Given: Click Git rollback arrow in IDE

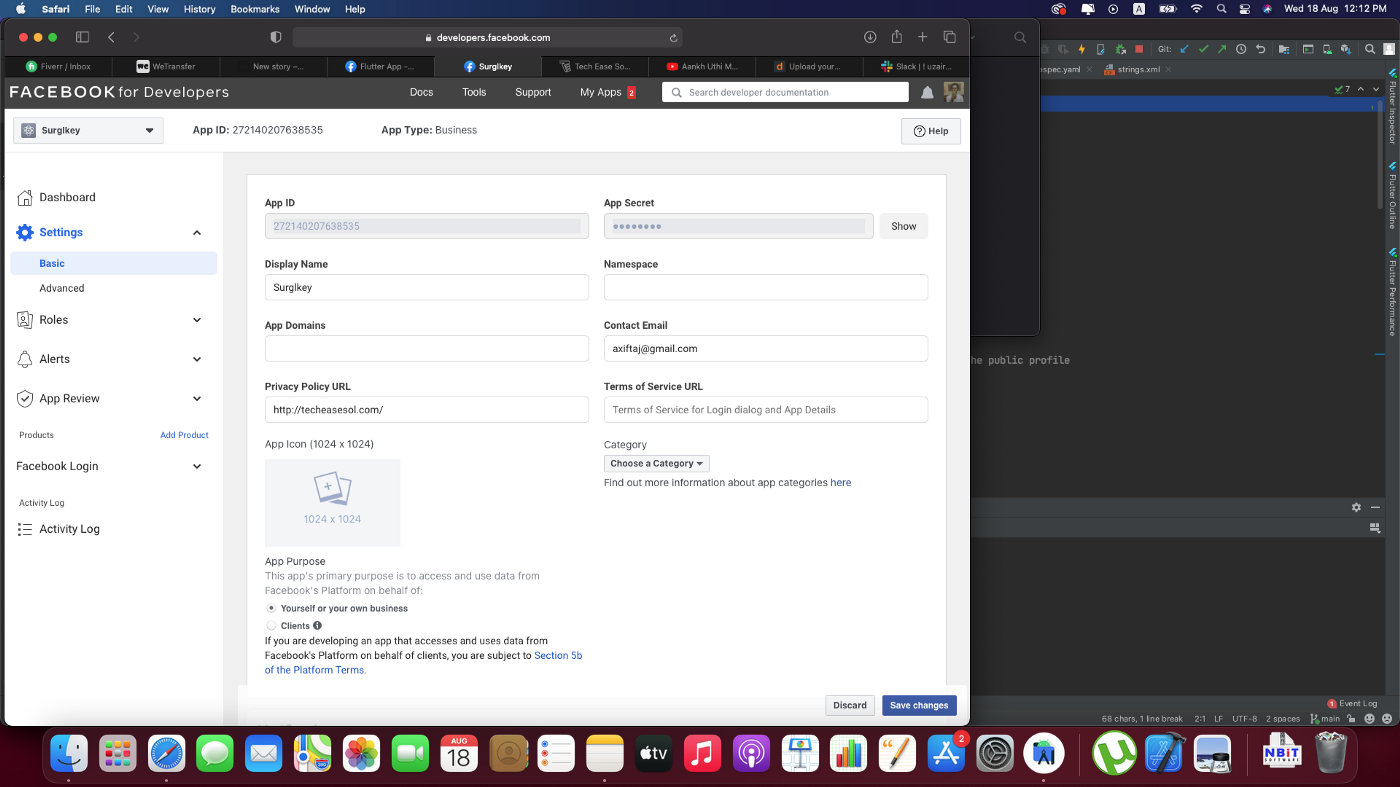Looking at the screenshot, I should coord(1260,49).
